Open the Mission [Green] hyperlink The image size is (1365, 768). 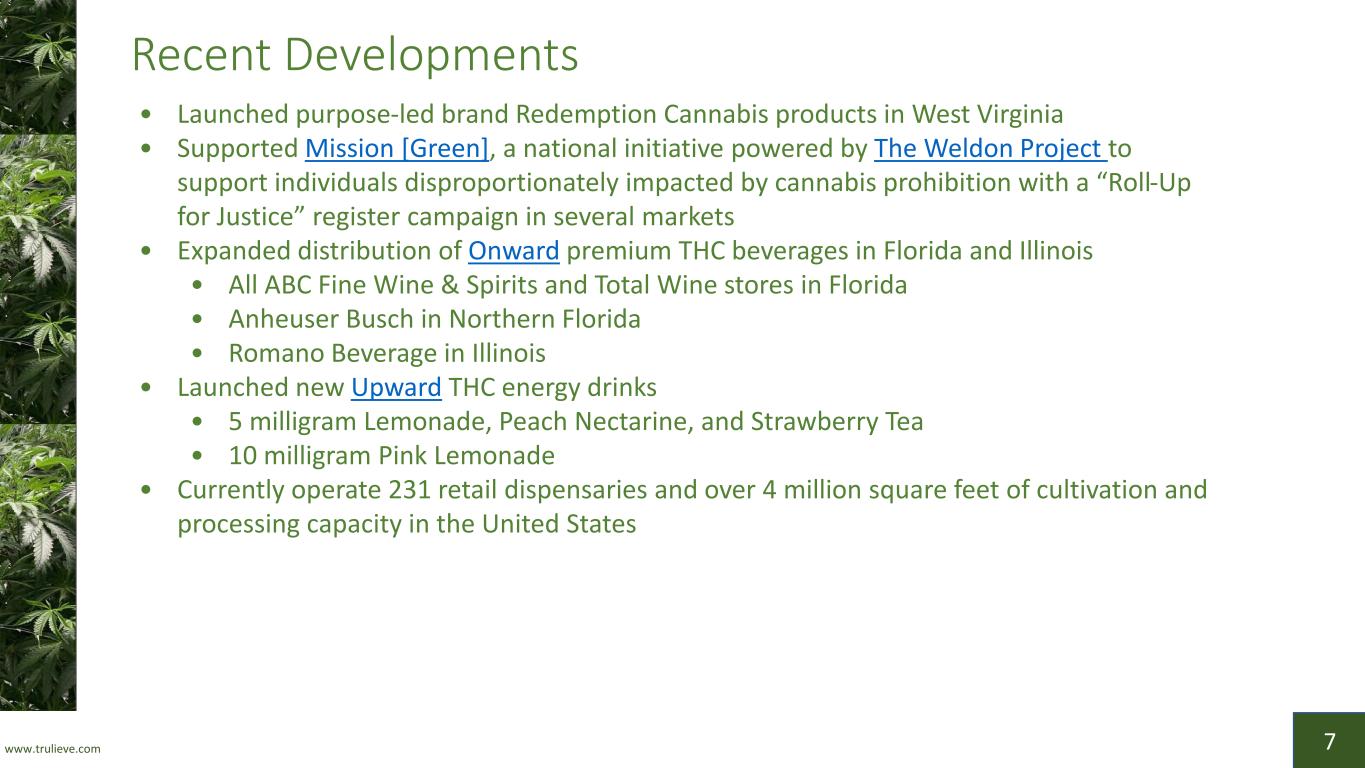(x=397, y=148)
